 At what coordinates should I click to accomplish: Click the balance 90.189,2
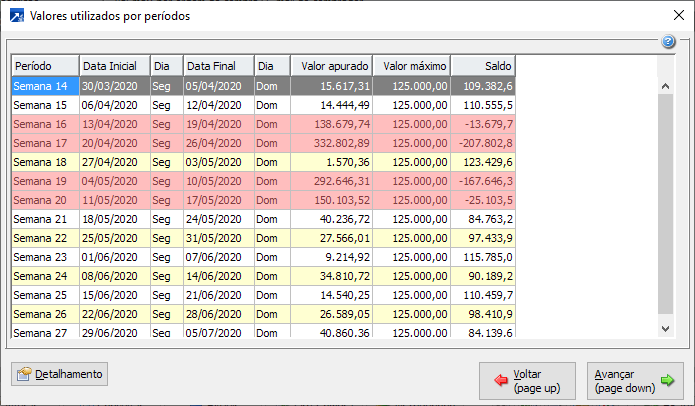coord(491,277)
